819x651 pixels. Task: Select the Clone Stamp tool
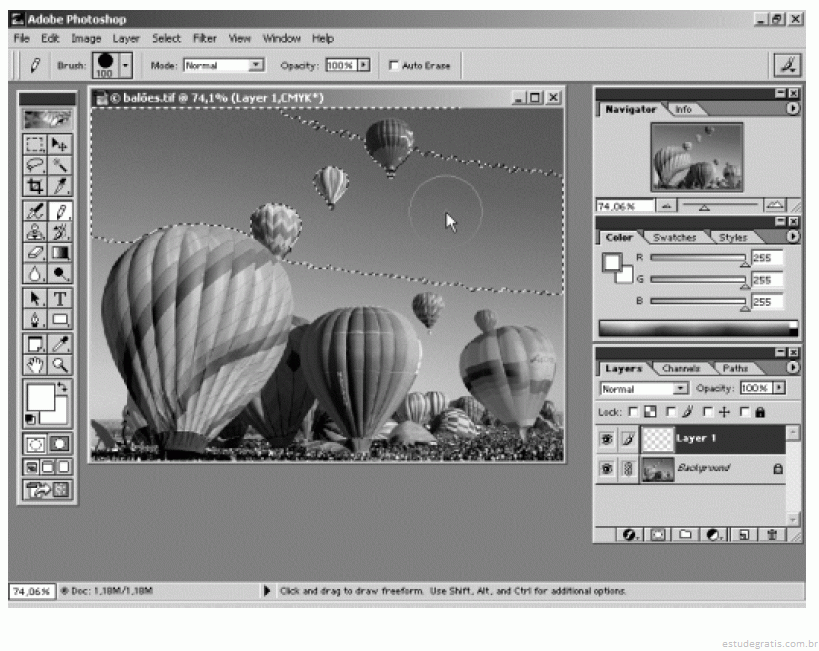(35, 231)
